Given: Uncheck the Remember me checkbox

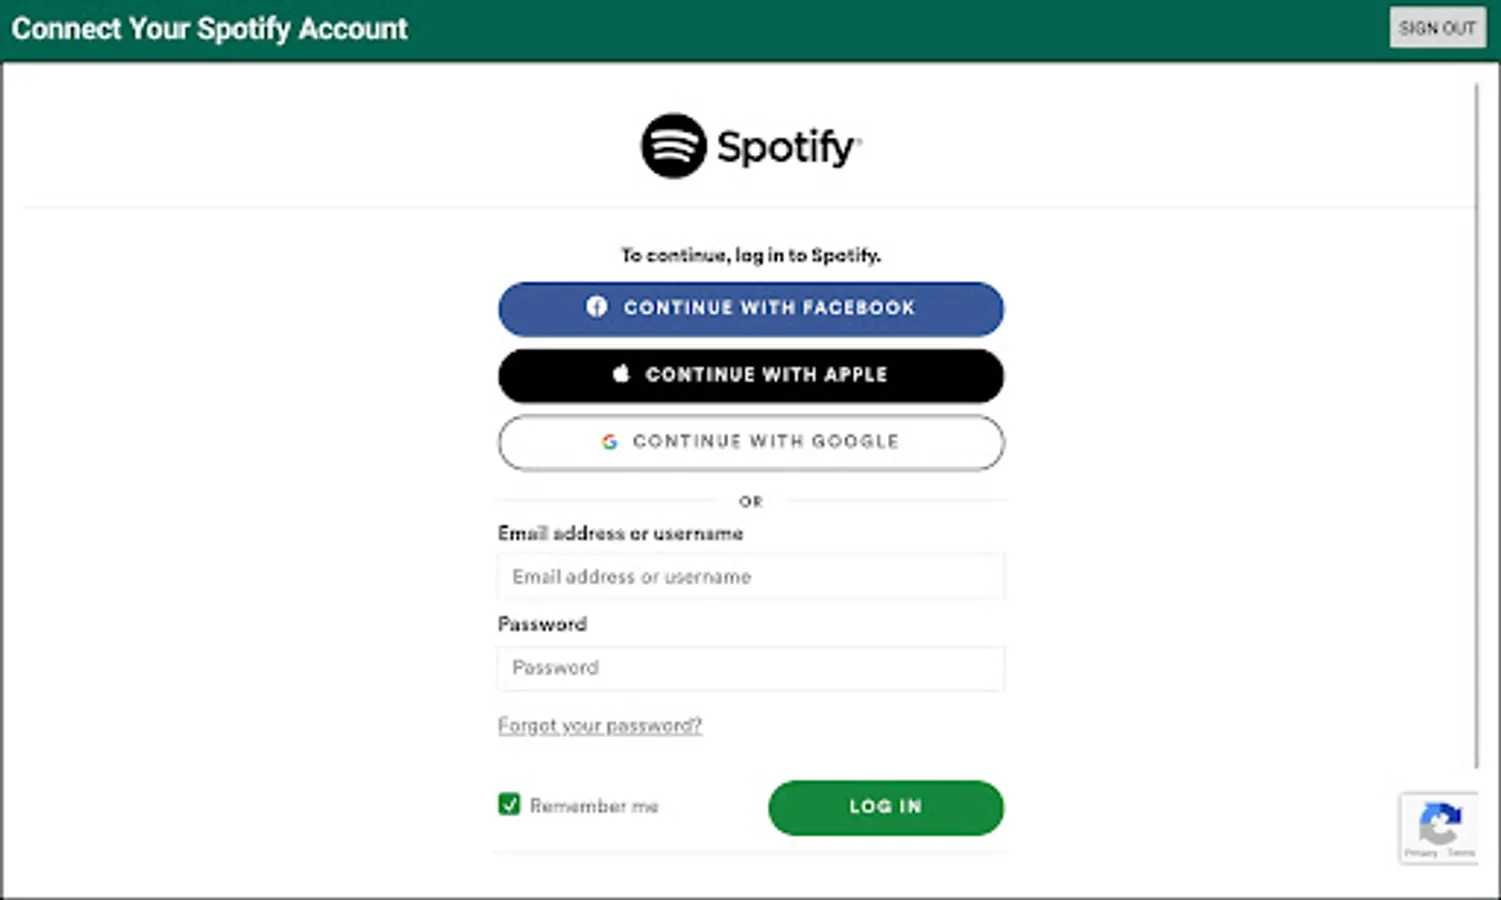Looking at the screenshot, I should [509, 805].
